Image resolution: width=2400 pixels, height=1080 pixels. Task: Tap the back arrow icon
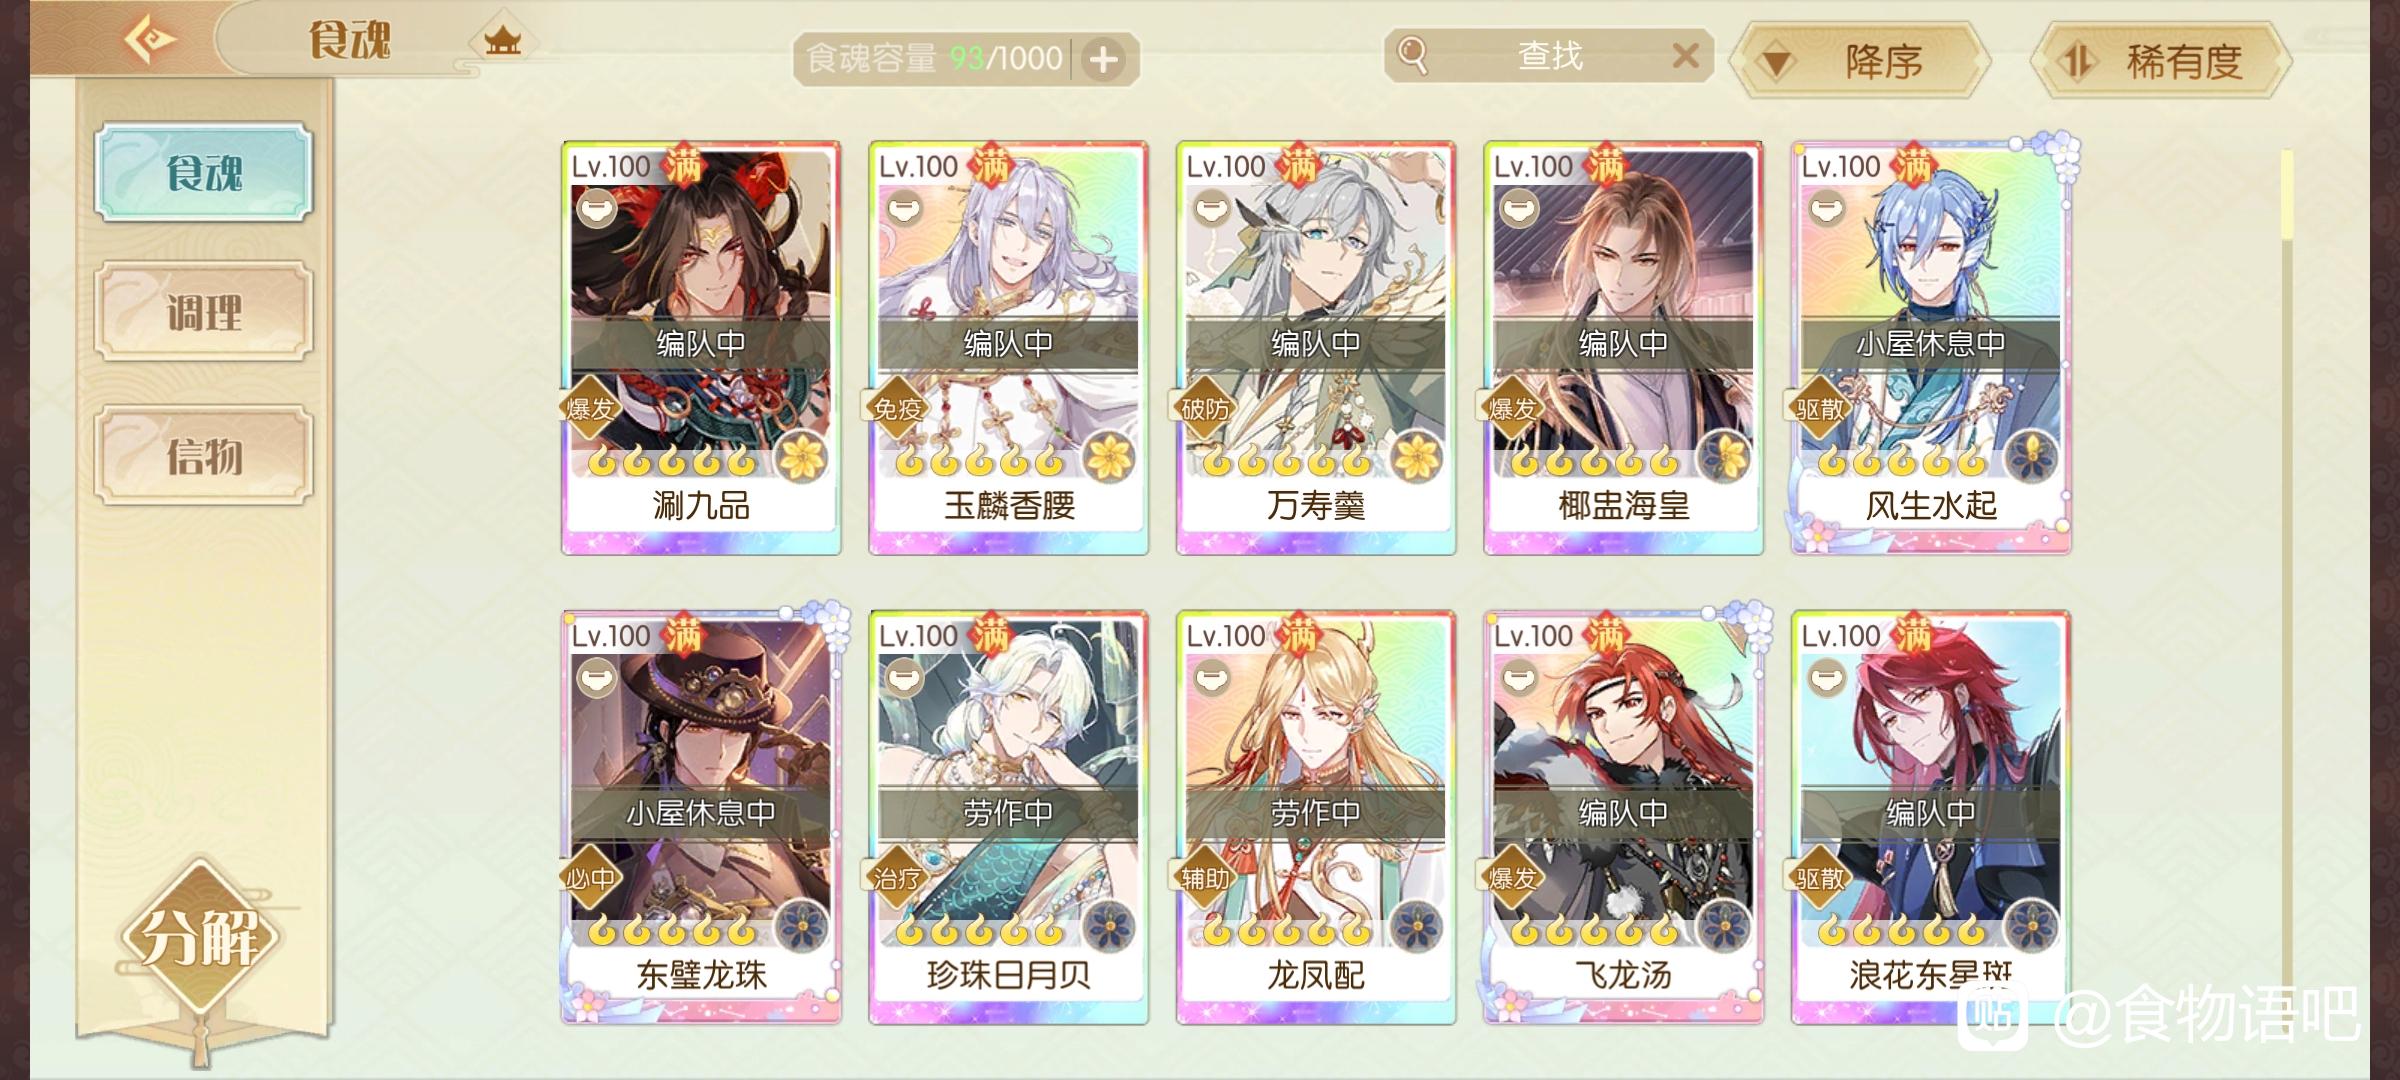point(150,40)
